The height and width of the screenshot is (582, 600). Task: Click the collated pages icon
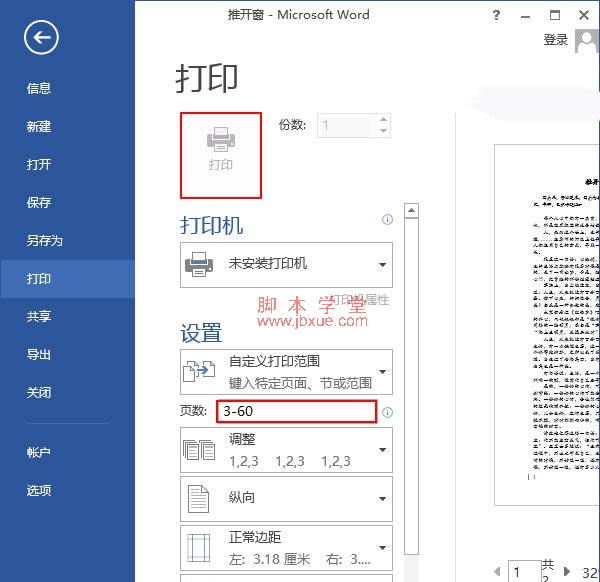click(x=199, y=450)
